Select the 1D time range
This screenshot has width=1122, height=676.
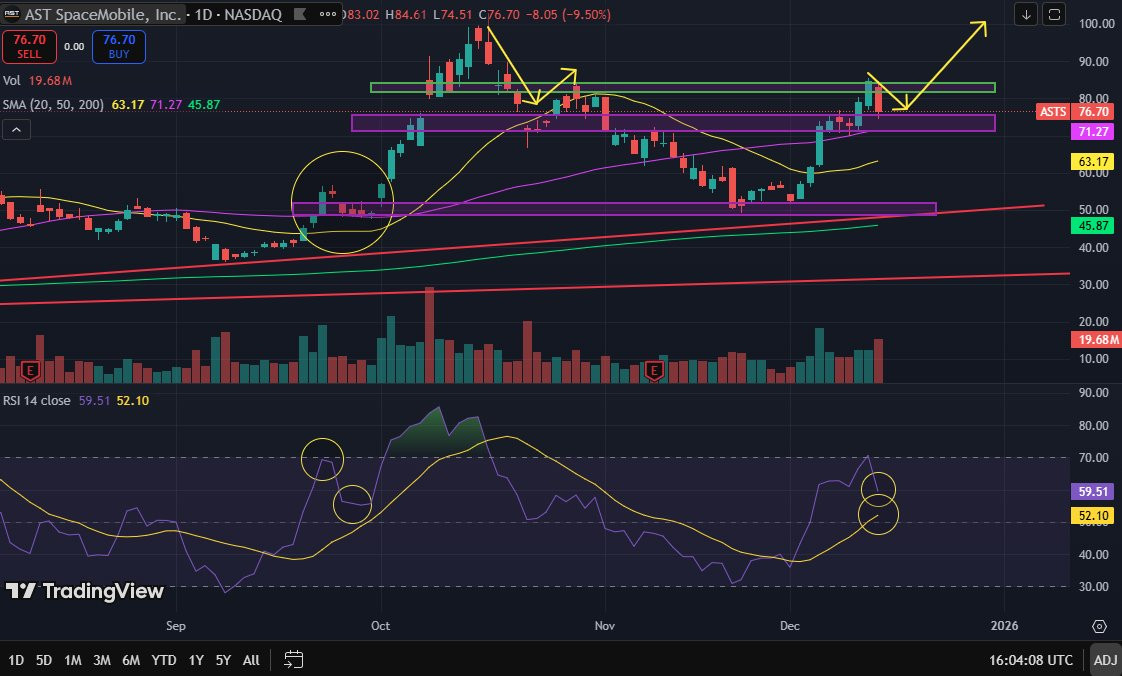point(16,660)
